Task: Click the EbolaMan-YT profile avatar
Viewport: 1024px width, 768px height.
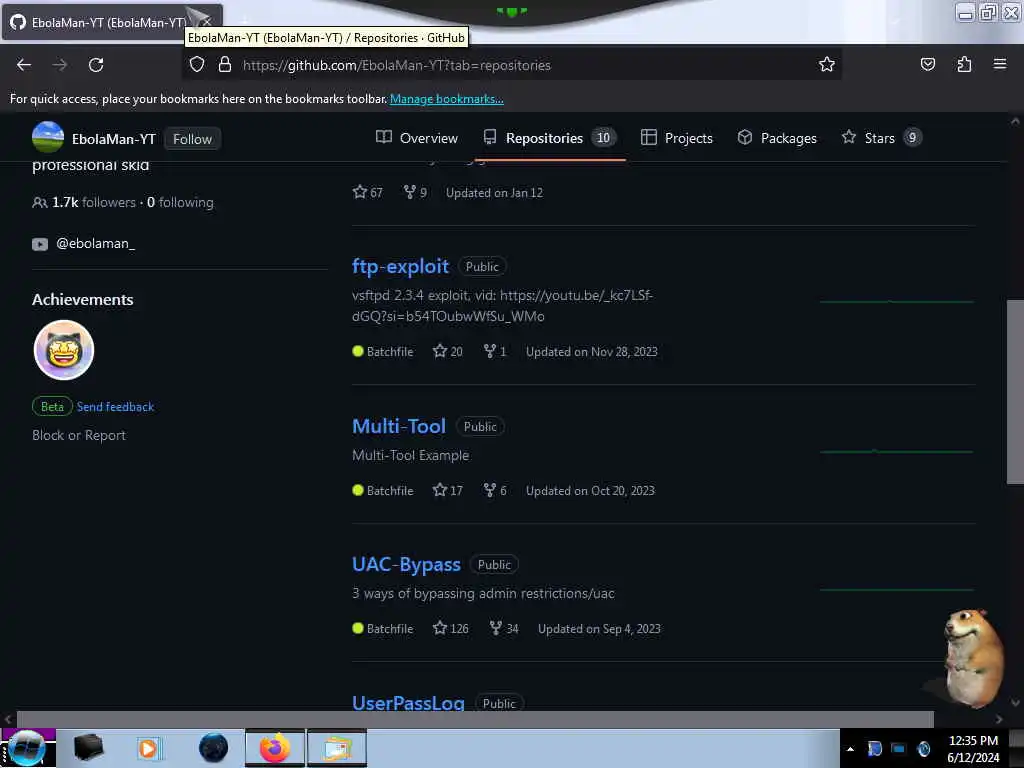Action: pos(48,138)
